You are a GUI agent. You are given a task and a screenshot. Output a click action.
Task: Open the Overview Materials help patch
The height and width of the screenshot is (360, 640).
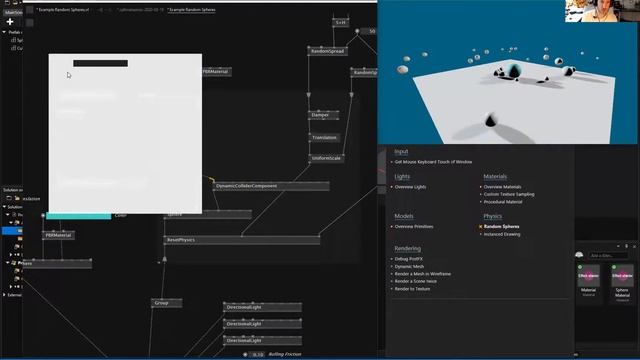[502, 187]
